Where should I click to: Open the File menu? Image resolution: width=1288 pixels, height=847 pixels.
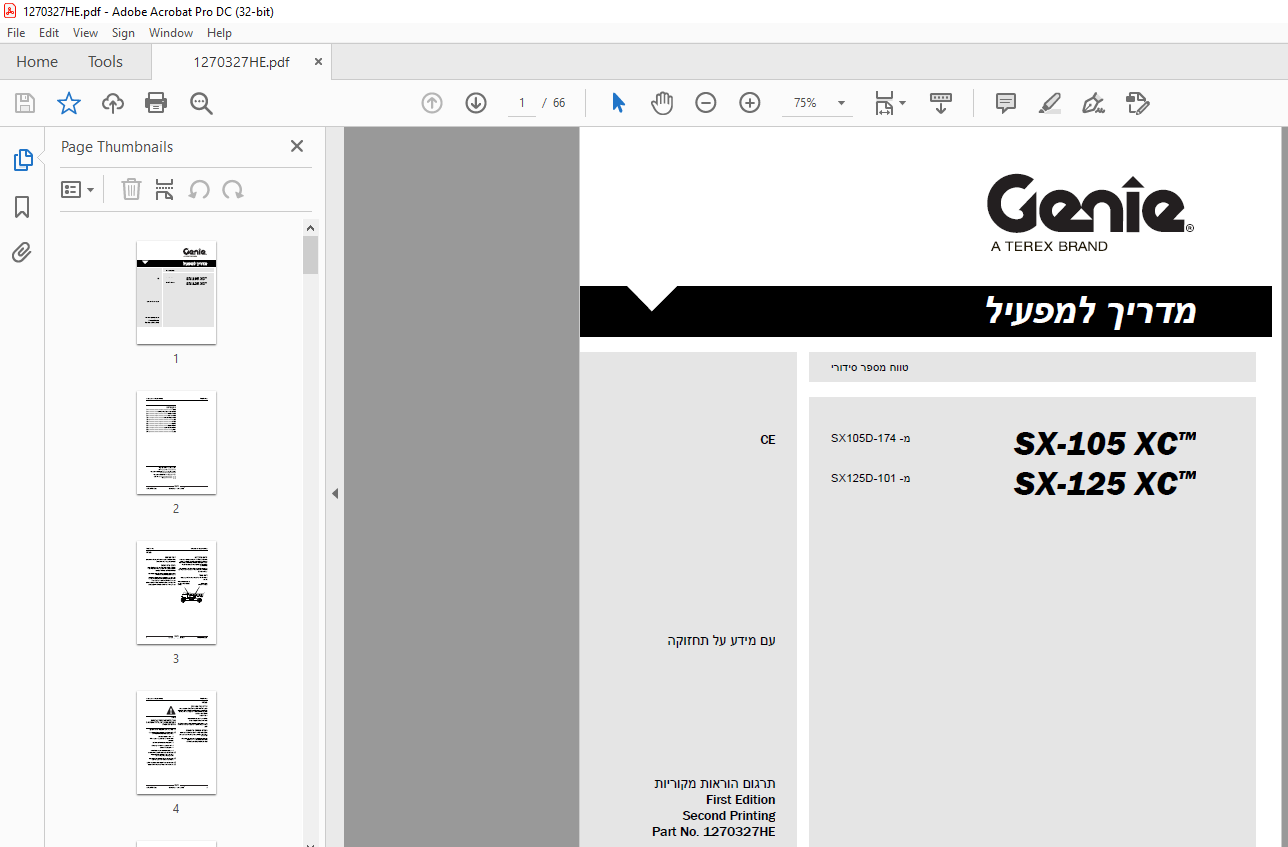coord(16,33)
